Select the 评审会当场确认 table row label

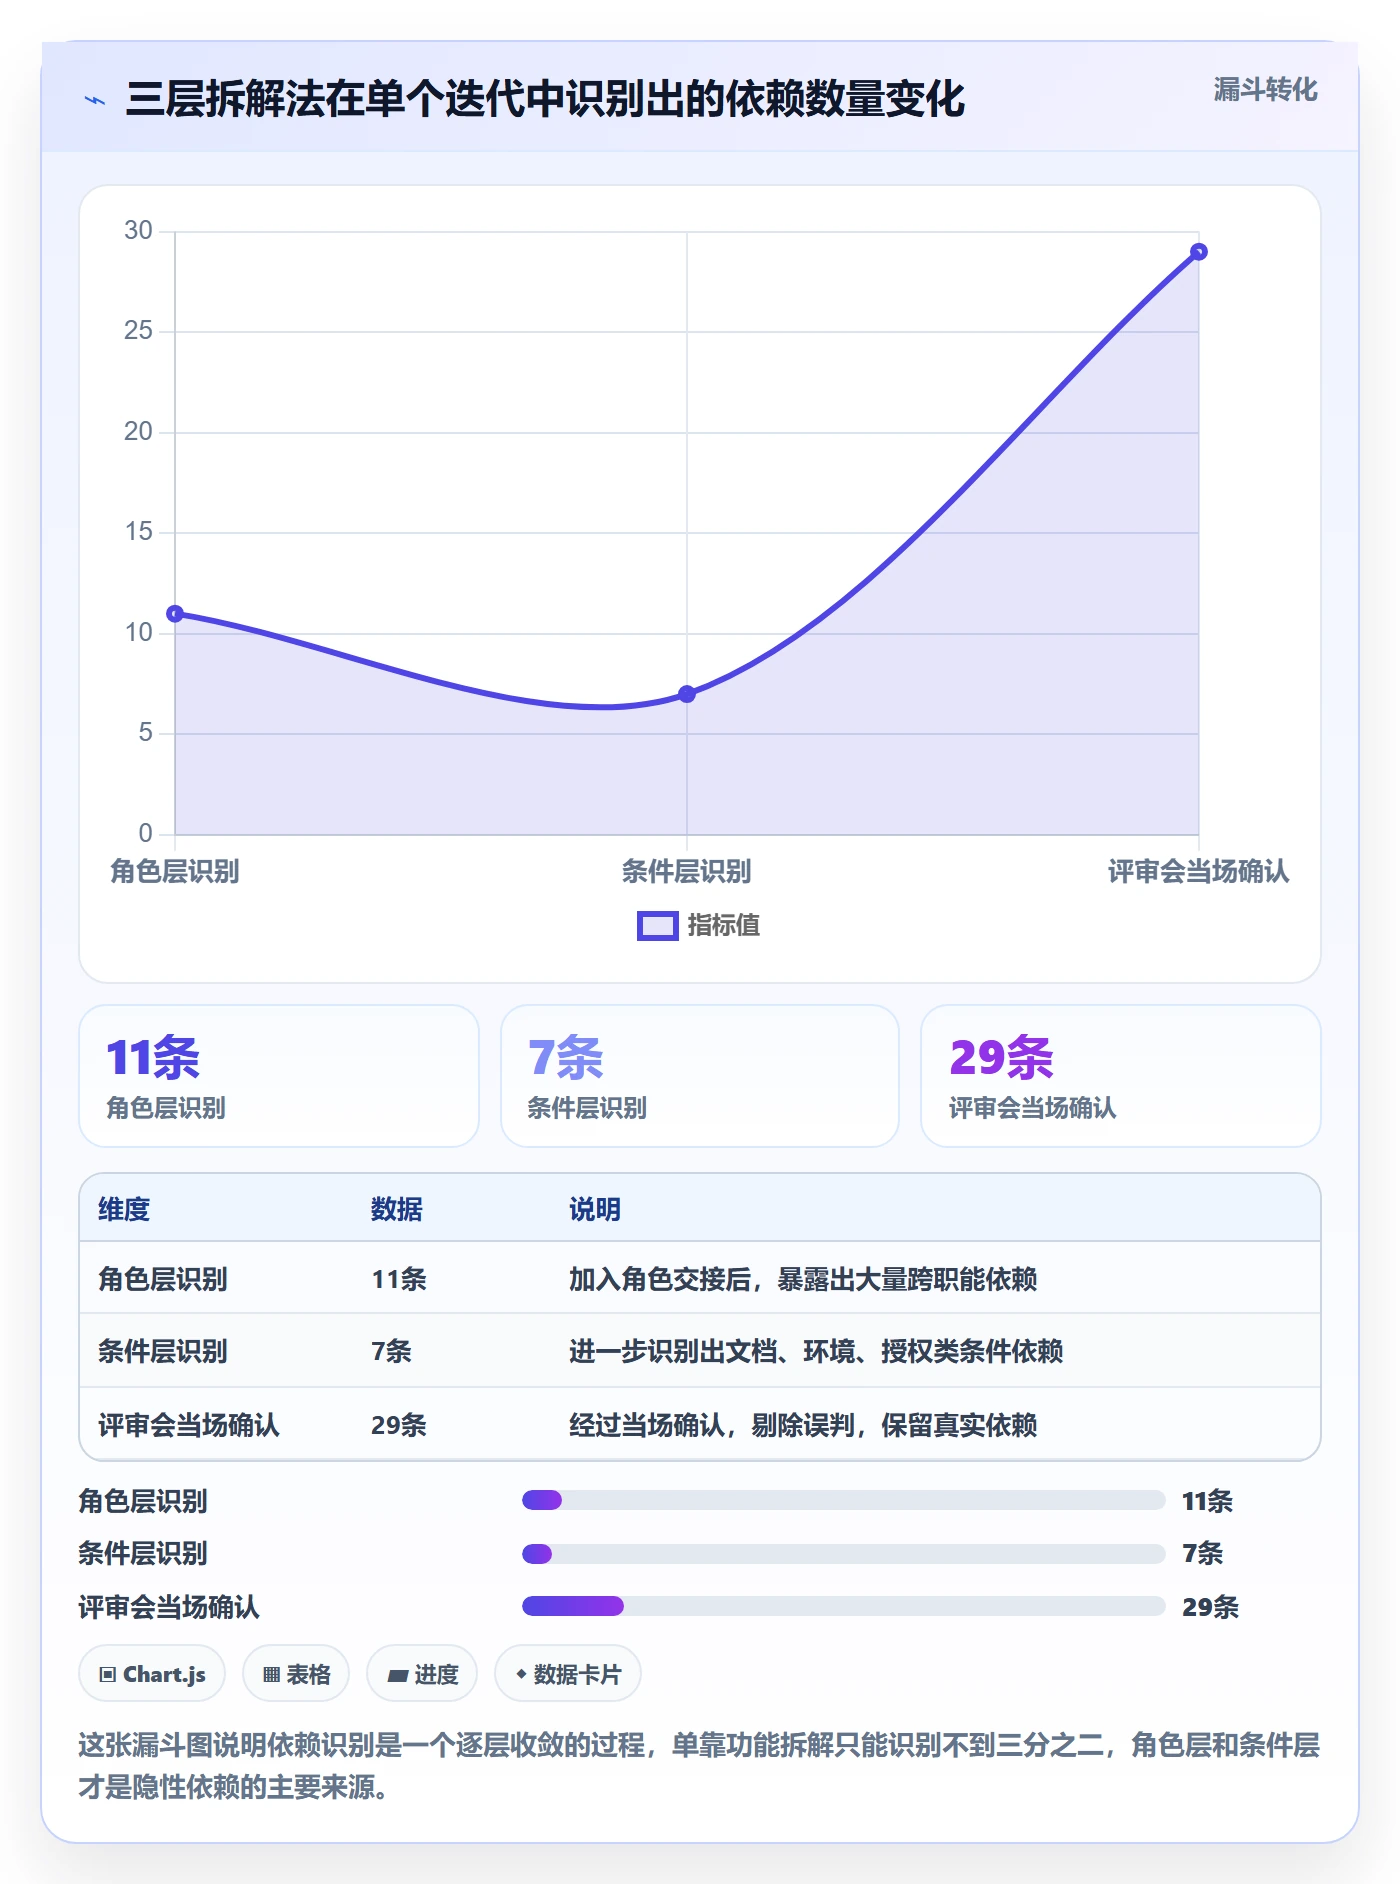(189, 1425)
